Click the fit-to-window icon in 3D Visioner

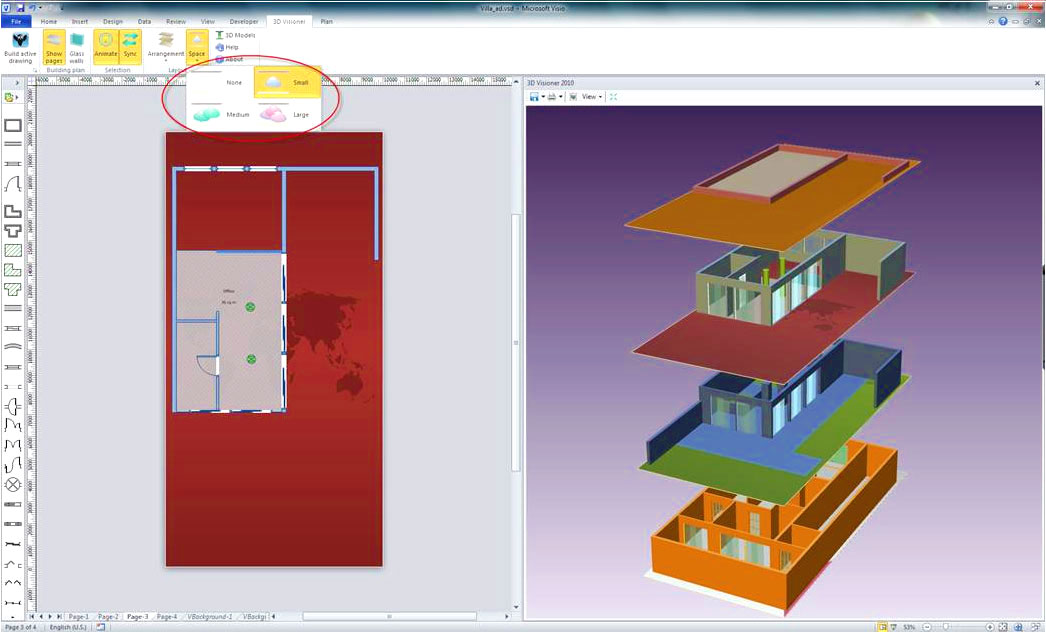click(x=613, y=97)
